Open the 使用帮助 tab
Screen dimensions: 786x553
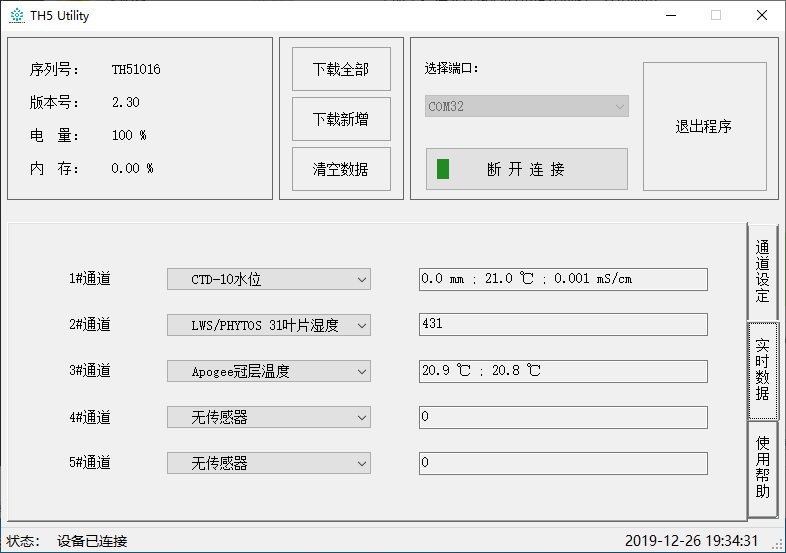click(x=762, y=468)
